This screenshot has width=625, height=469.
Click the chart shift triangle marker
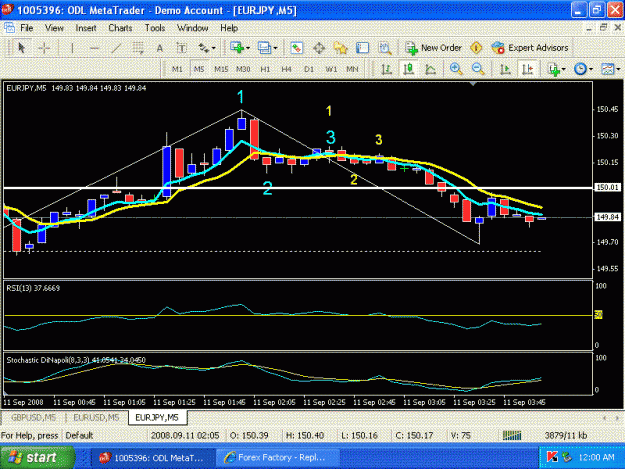tap(473, 84)
